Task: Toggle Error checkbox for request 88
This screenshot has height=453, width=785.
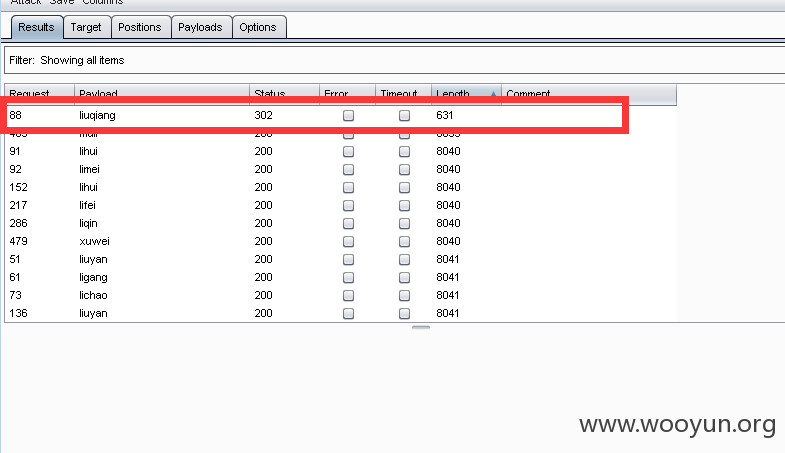Action: [348, 116]
